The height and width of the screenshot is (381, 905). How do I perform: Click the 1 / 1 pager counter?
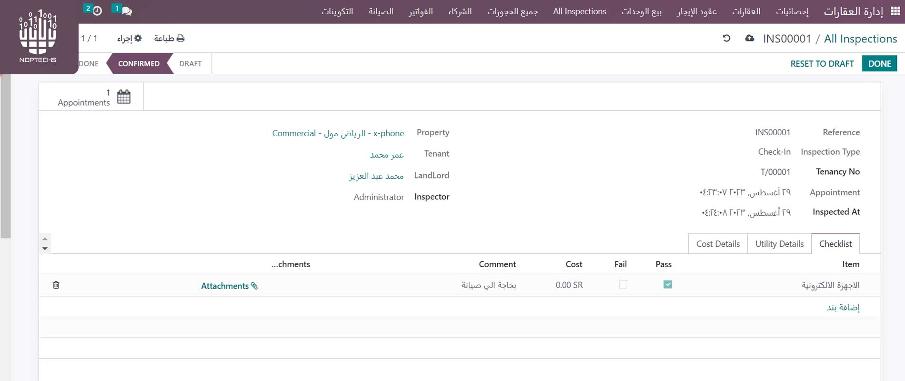89,39
